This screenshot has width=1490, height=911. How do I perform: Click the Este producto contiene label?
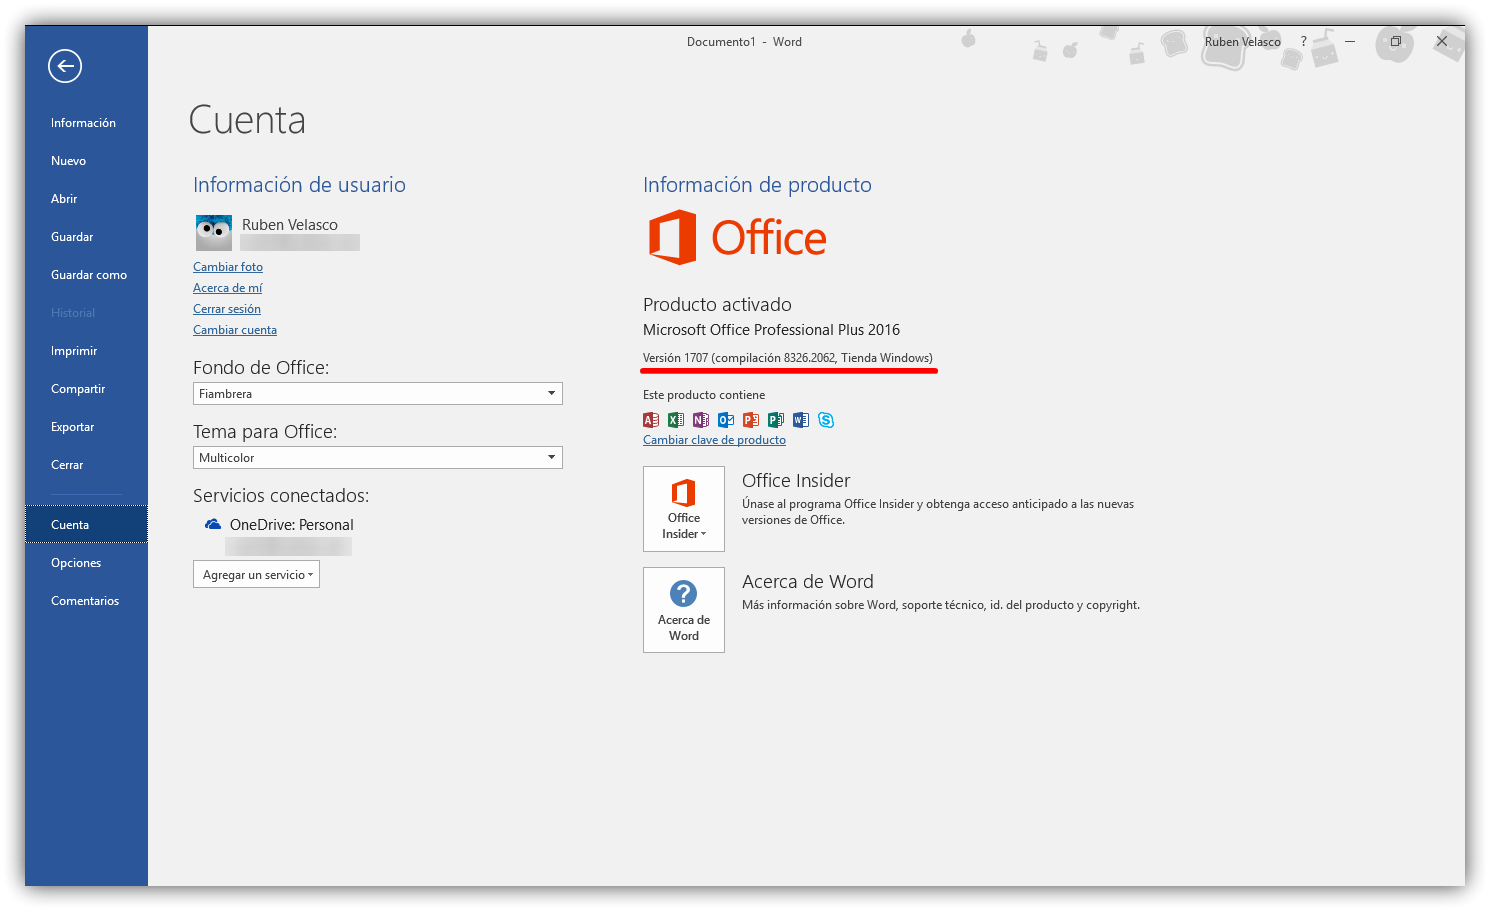point(704,395)
